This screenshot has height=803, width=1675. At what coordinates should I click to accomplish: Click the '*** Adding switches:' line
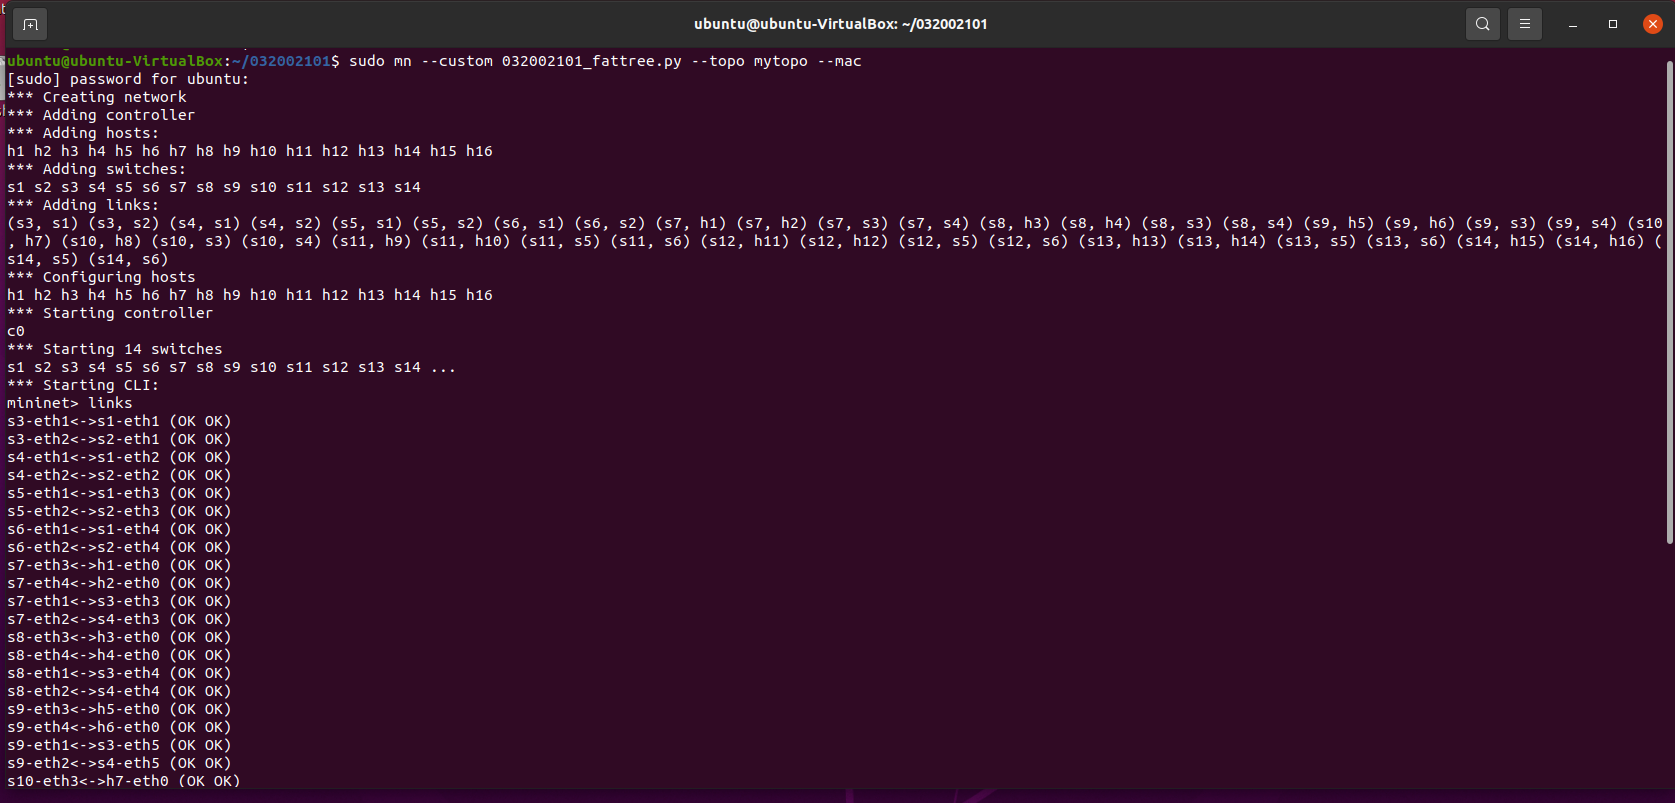point(96,169)
